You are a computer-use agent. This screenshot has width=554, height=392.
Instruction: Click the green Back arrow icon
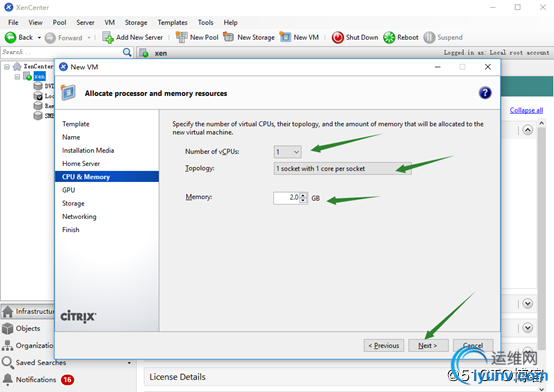pyautogui.click(x=10, y=37)
